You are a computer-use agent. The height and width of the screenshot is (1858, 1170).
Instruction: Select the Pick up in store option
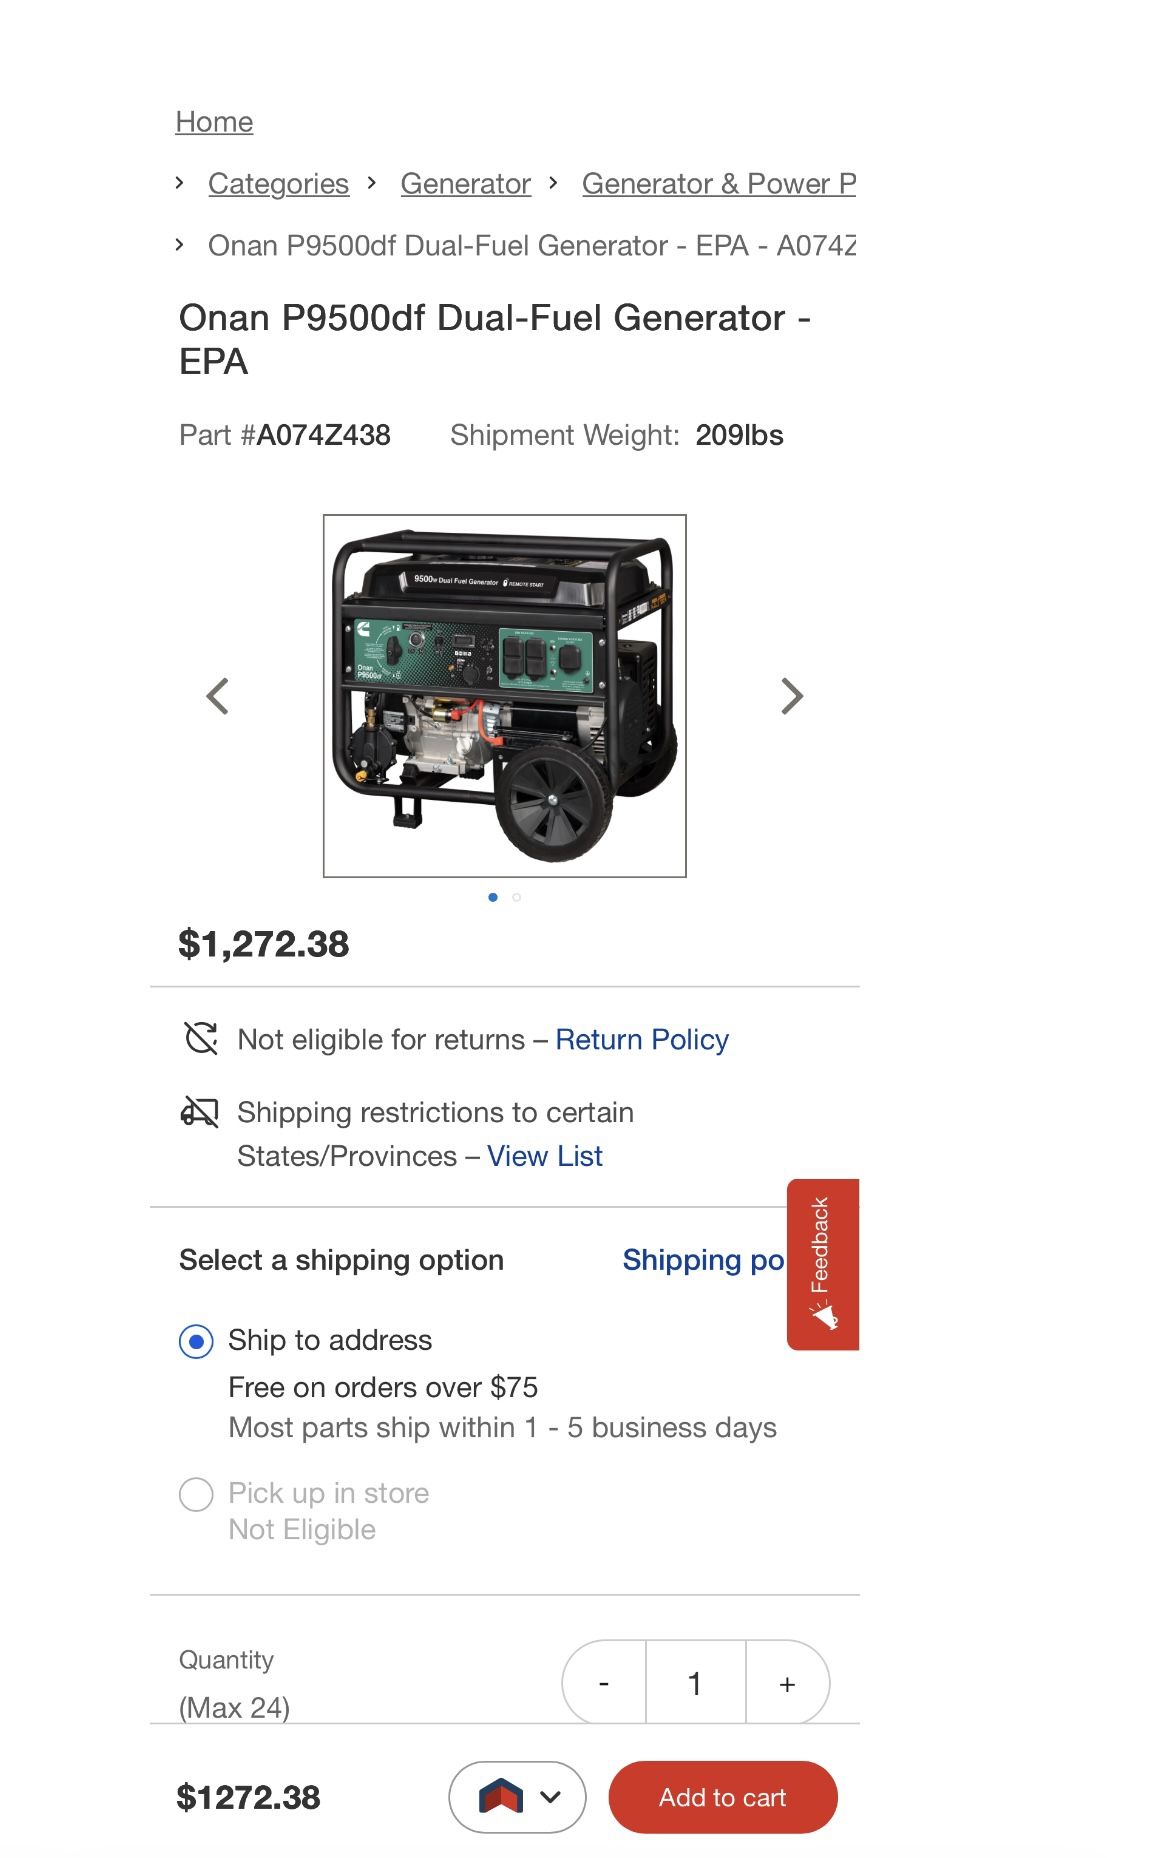click(x=196, y=1495)
